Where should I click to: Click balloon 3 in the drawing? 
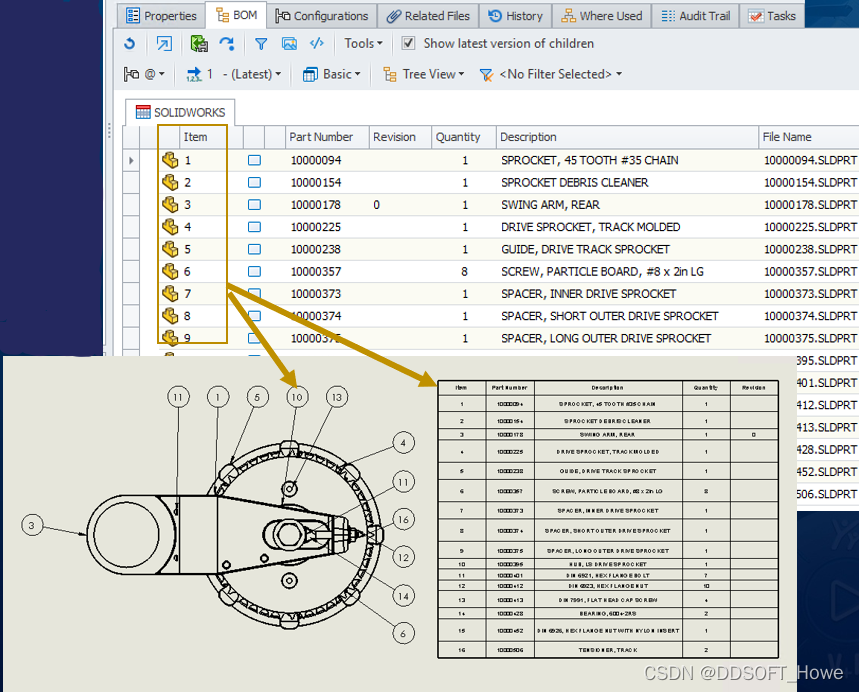coord(32,525)
